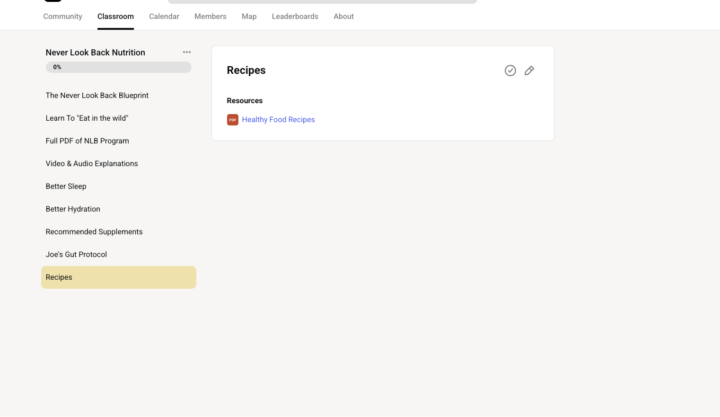Viewport: 720px width, 417px height.
Task: View the Map tab
Action: tap(249, 17)
